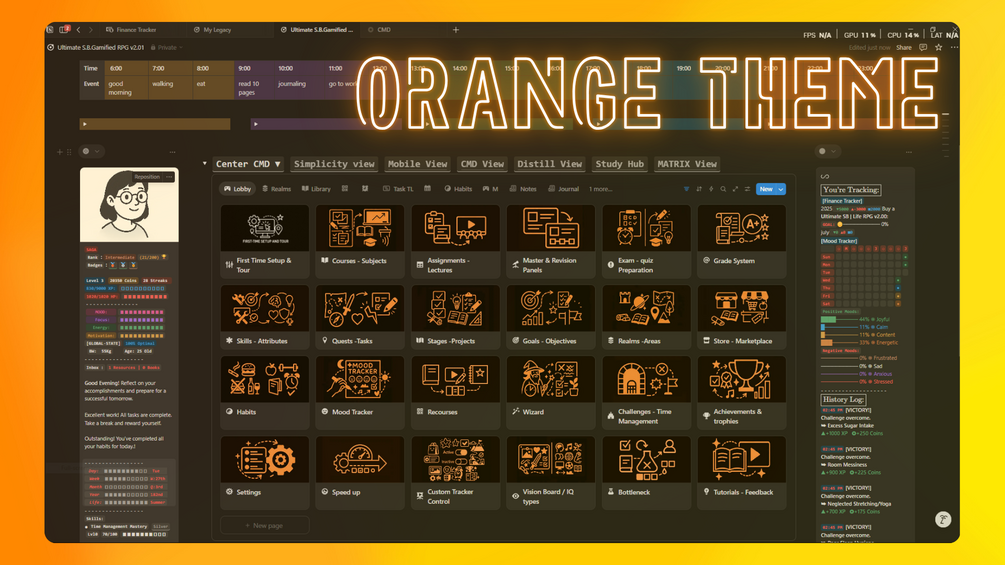Collapse the Center CMD toggle triangle

[204, 163]
